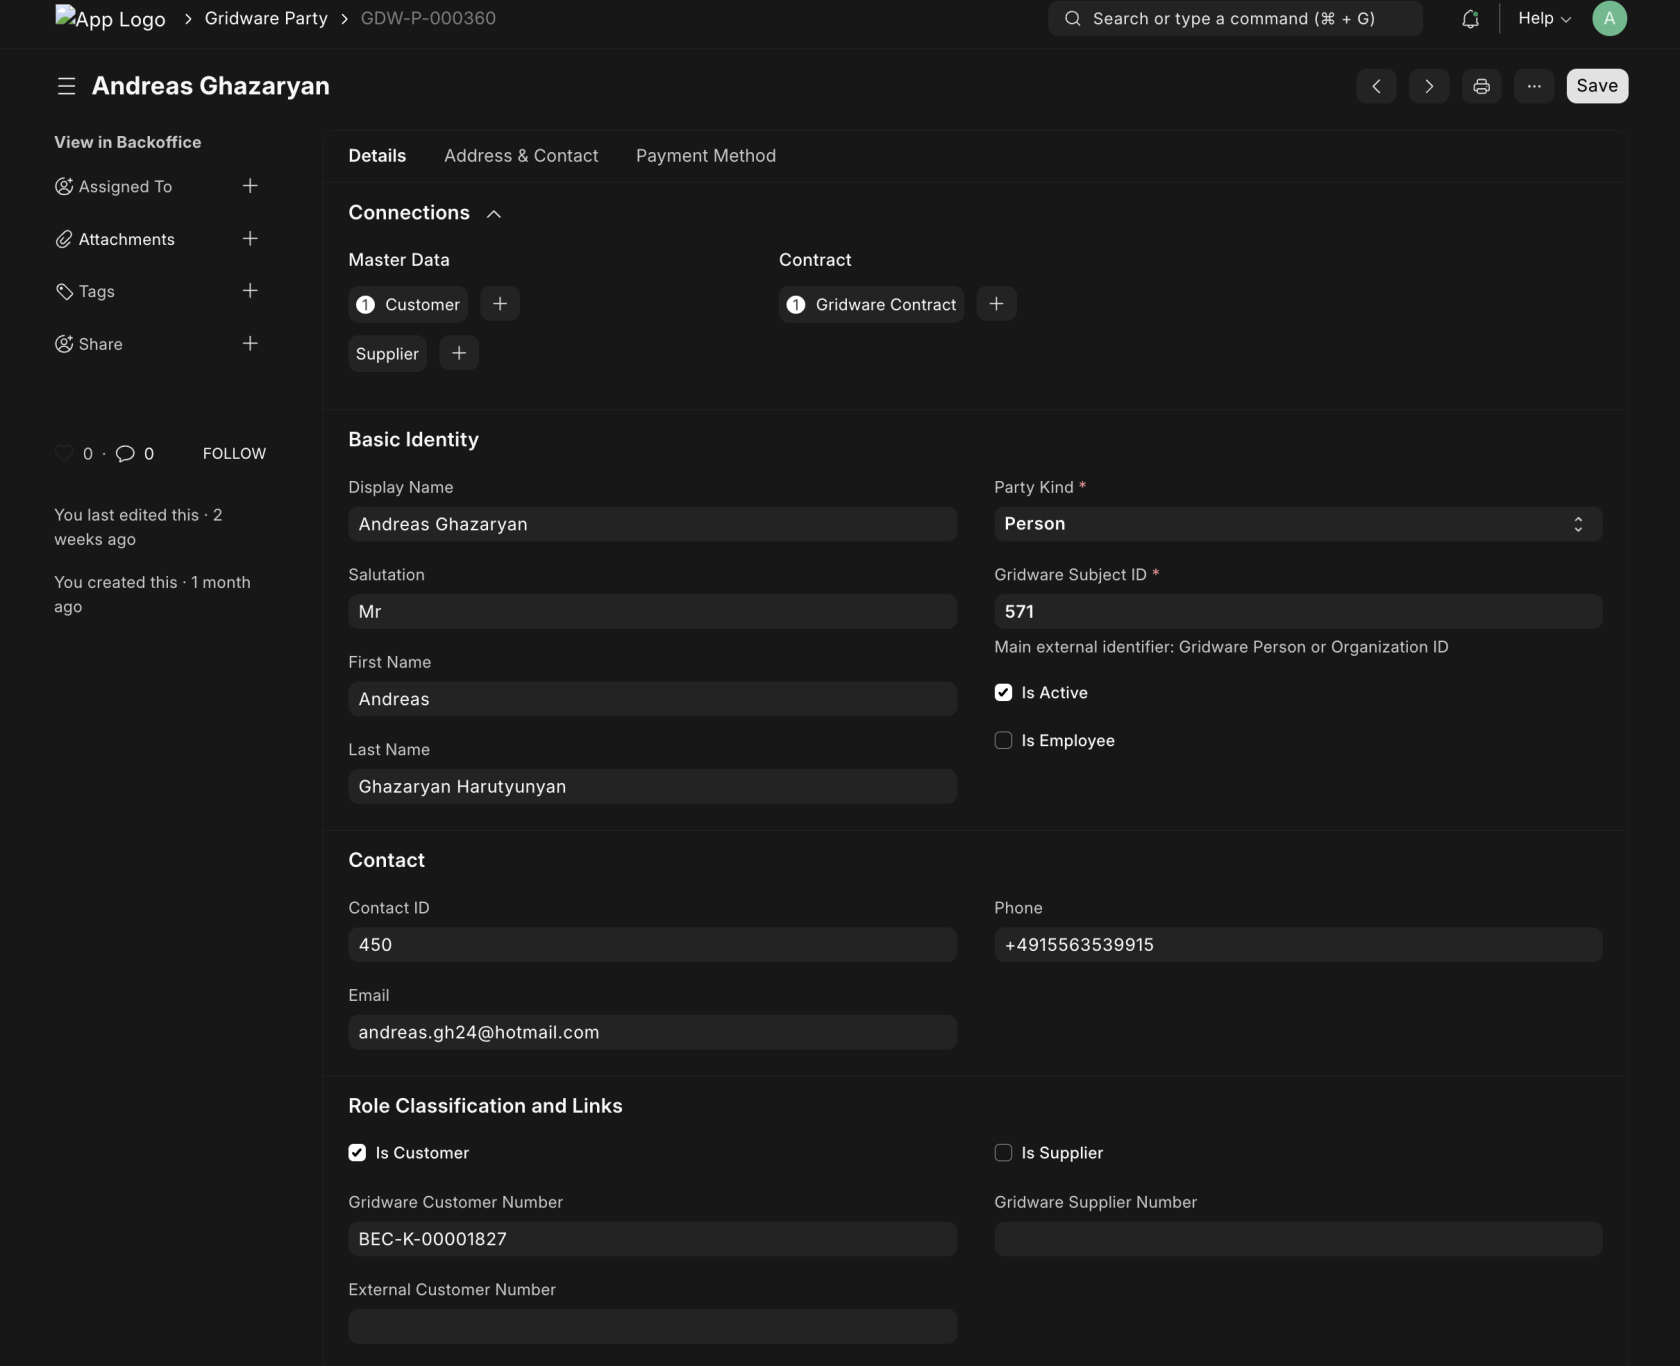Save the document
This screenshot has width=1680, height=1366.
1597,86
